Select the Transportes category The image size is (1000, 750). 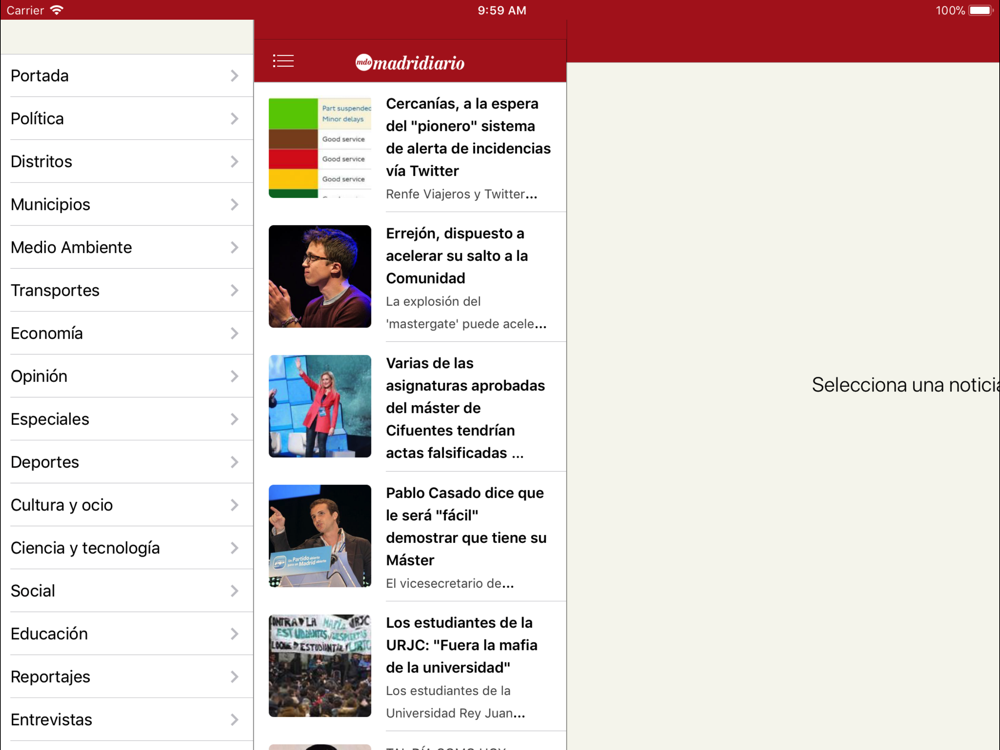(x=55, y=291)
